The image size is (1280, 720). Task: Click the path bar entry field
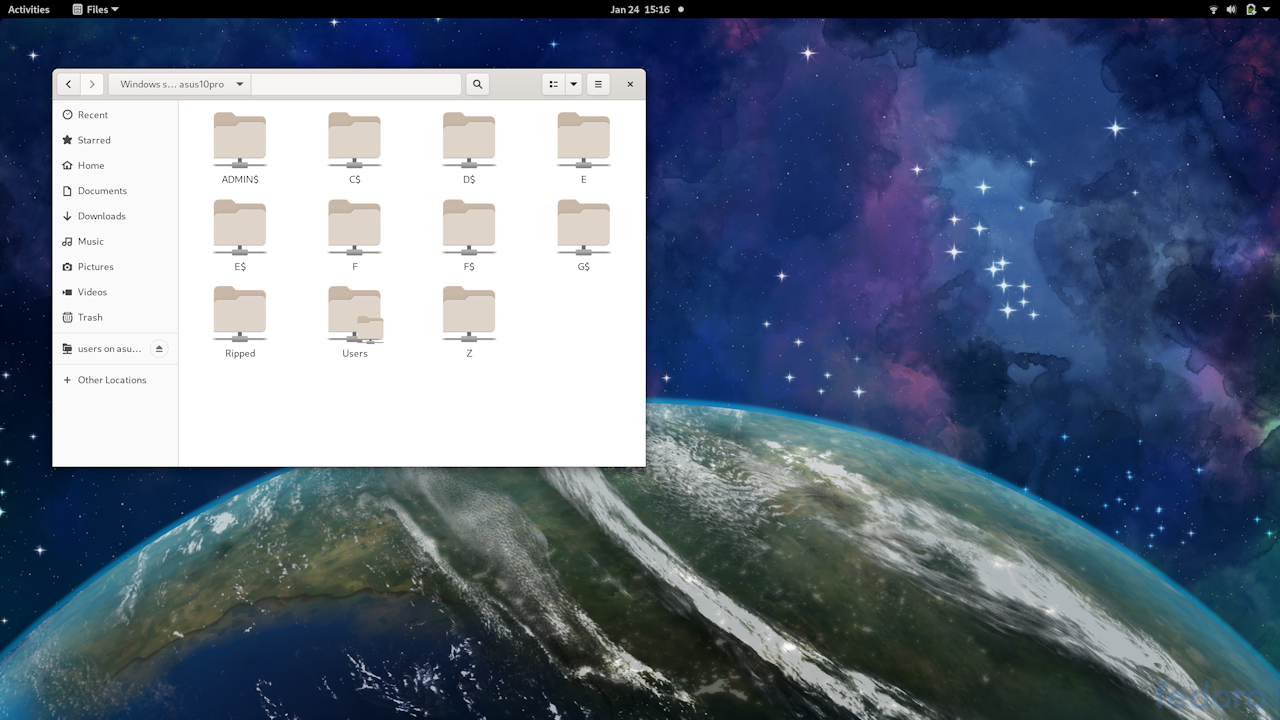(x=356, y=84)
